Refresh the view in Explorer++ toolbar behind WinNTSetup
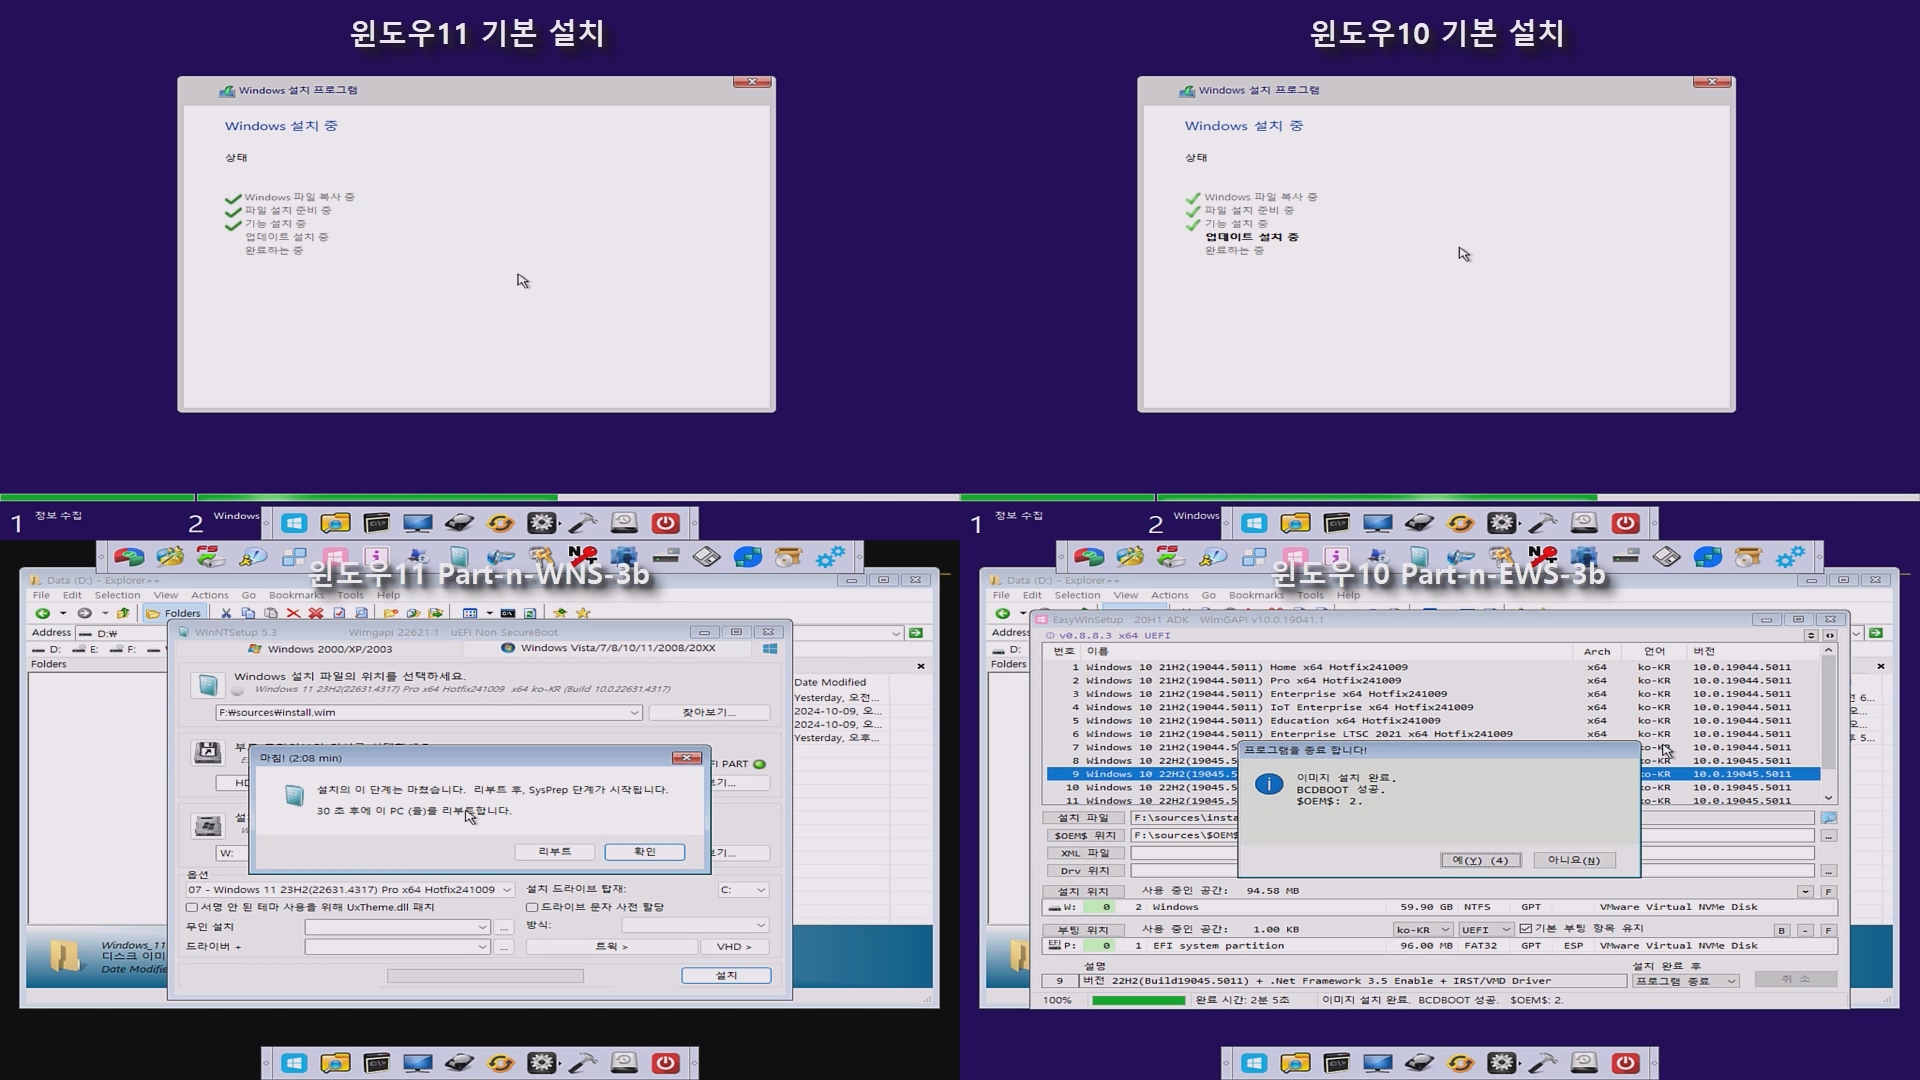This screenshot has width=1920, height=1080. [x=530, y=613]
